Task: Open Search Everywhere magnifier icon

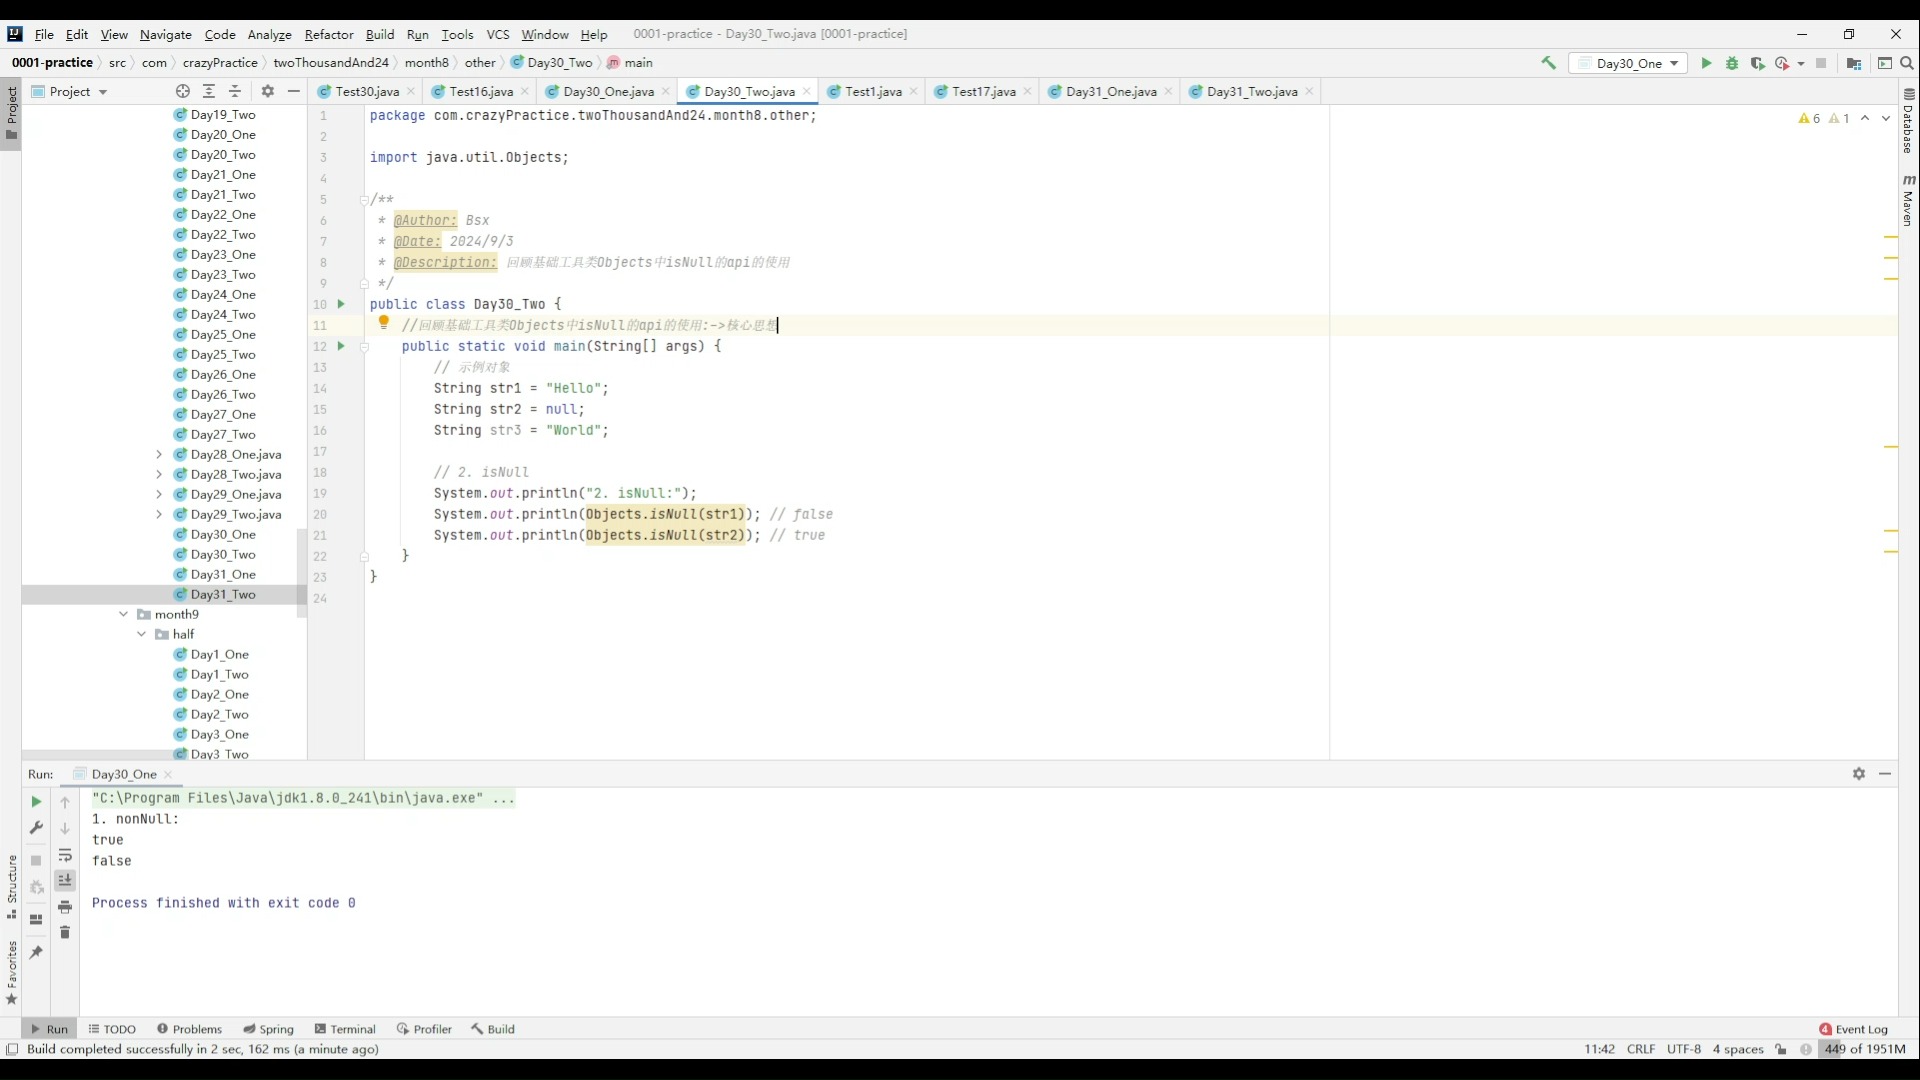Action: pyautogui.click(x=1907, y=63)
